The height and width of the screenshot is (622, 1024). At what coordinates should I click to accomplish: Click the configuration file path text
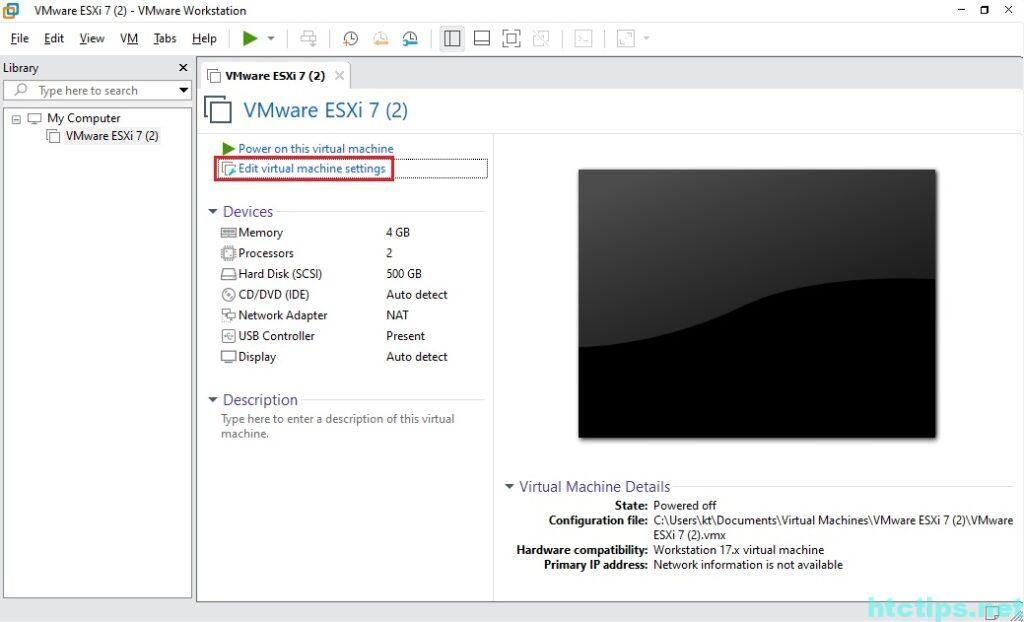click(833, 527)
